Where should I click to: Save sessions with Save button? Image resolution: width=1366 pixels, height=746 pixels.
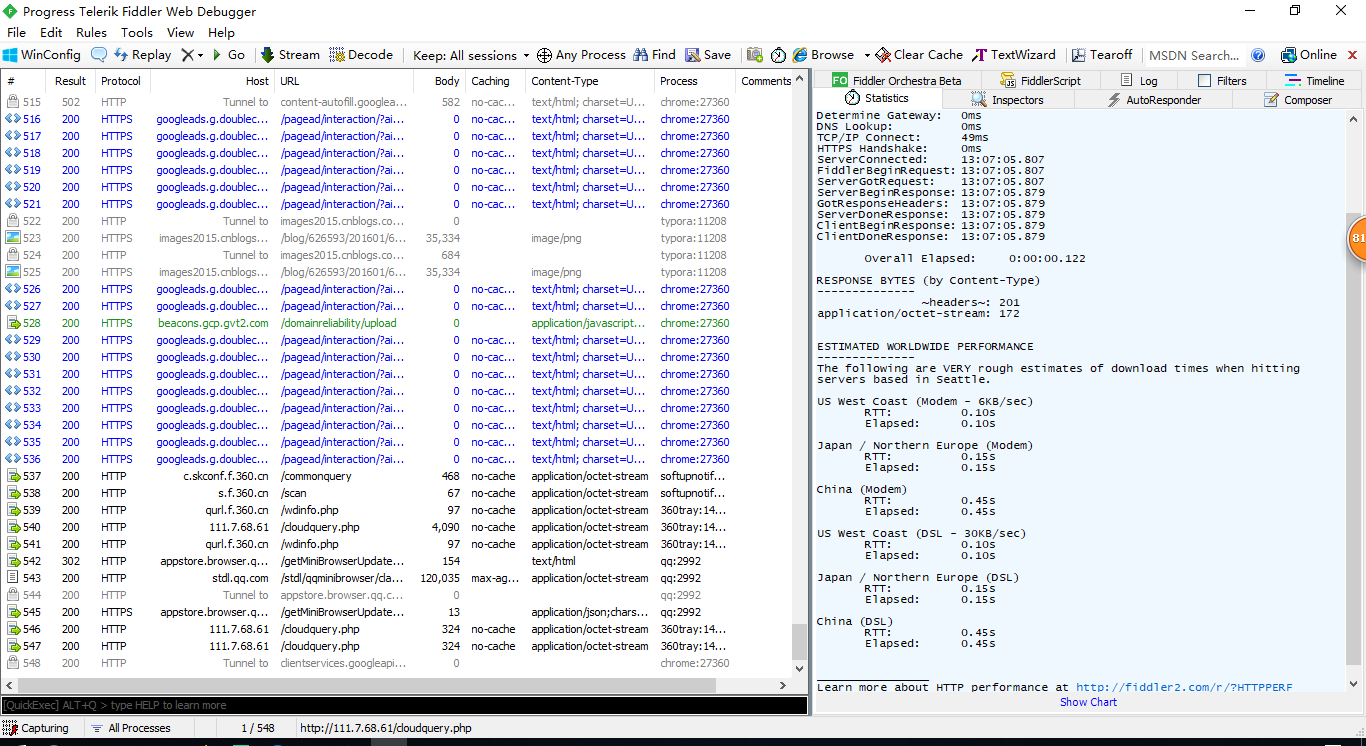[708, 55]
